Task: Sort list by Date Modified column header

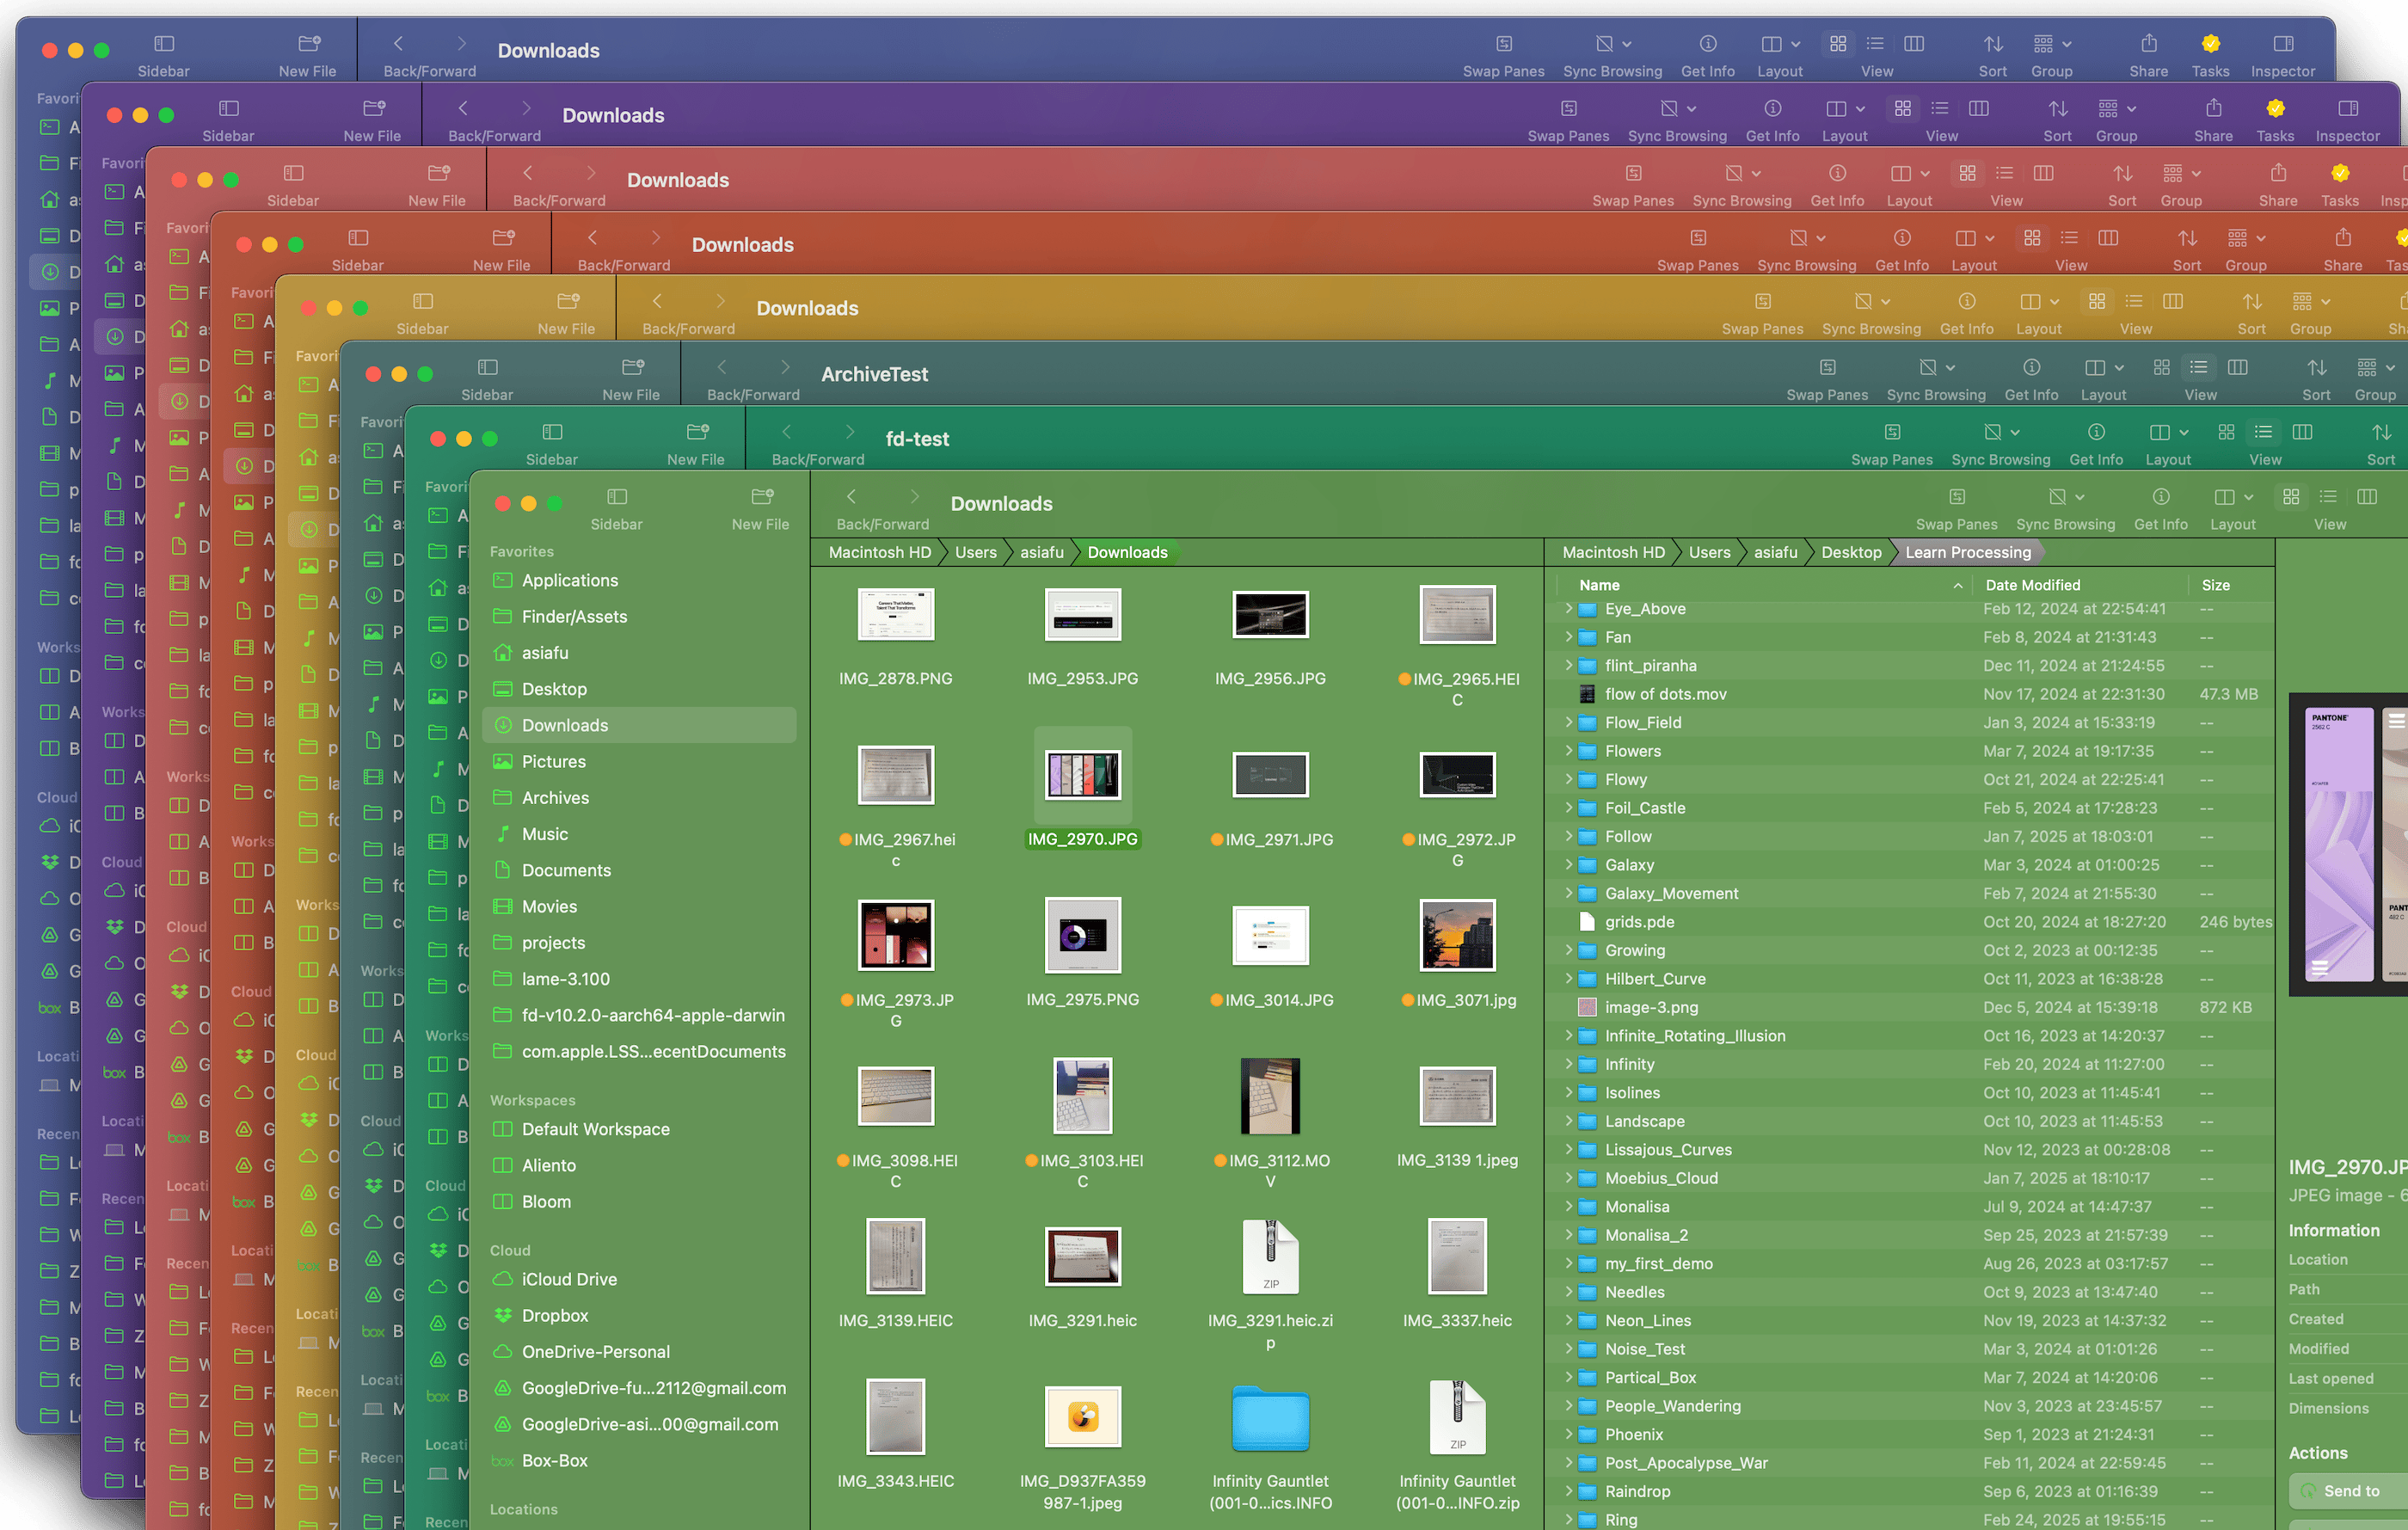Action: pos(2032,585)
